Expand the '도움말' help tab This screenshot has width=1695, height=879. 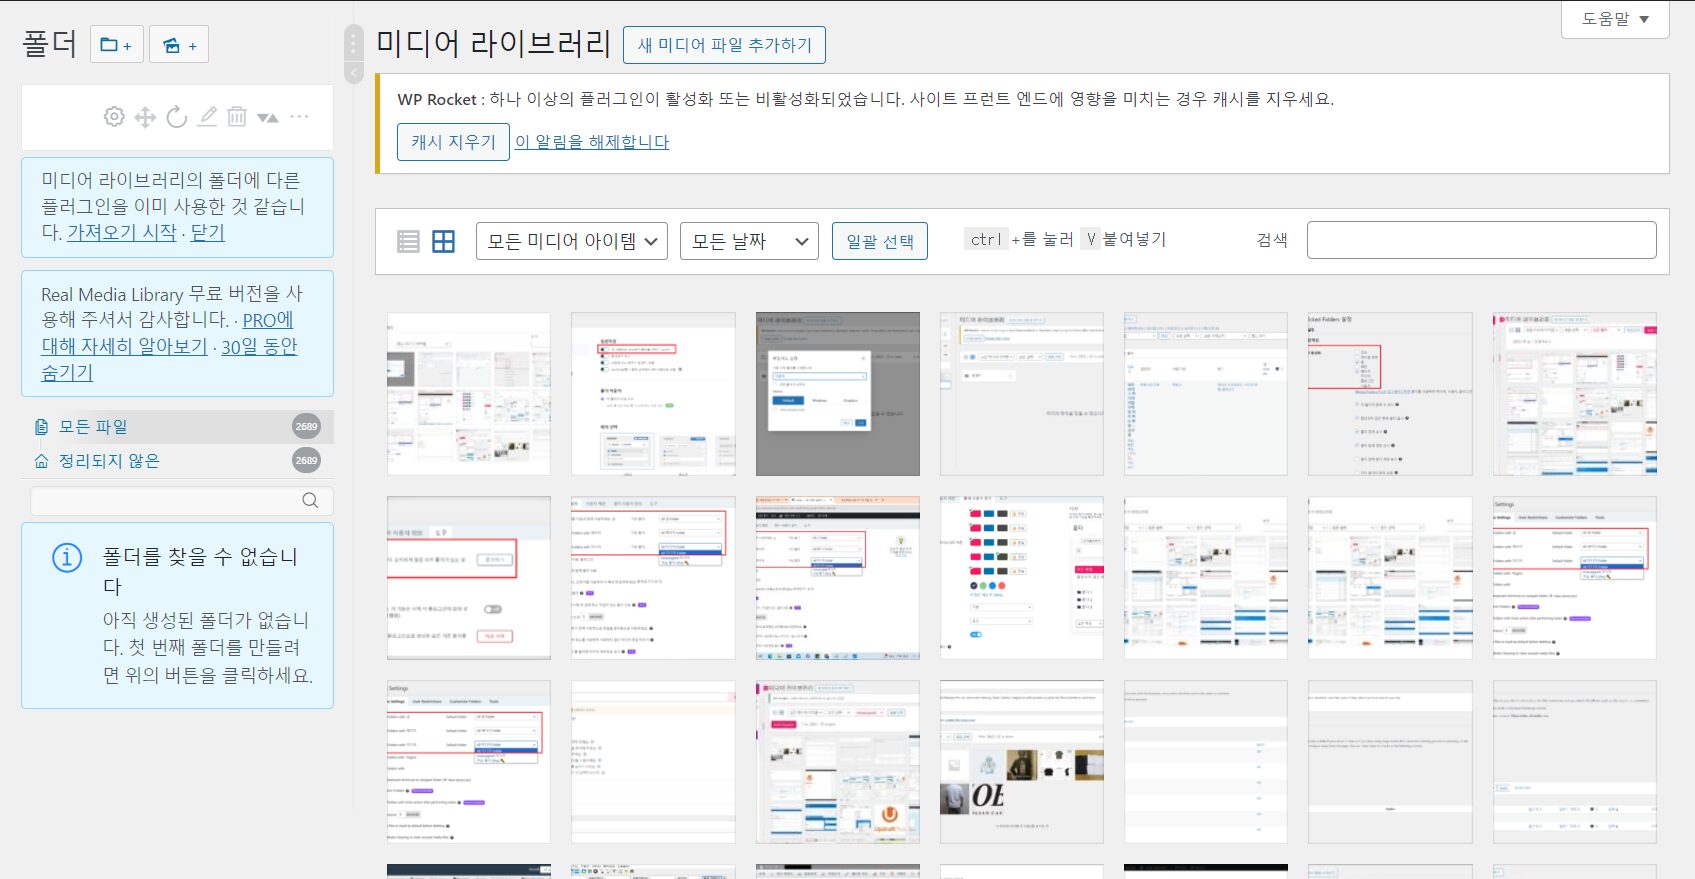[x=1614, y=19]
